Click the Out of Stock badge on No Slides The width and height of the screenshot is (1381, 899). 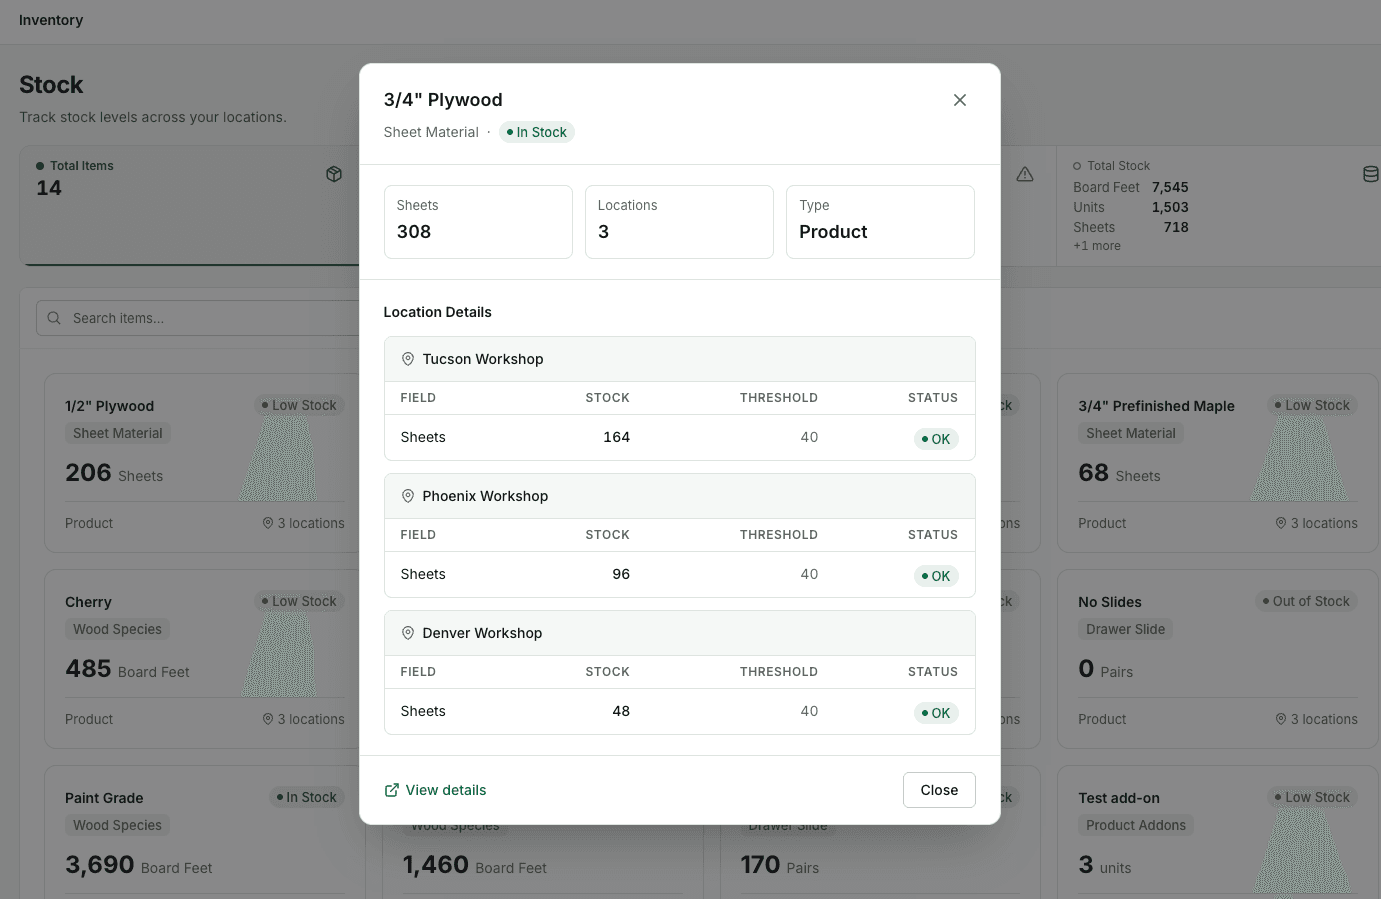(1306, 601)
